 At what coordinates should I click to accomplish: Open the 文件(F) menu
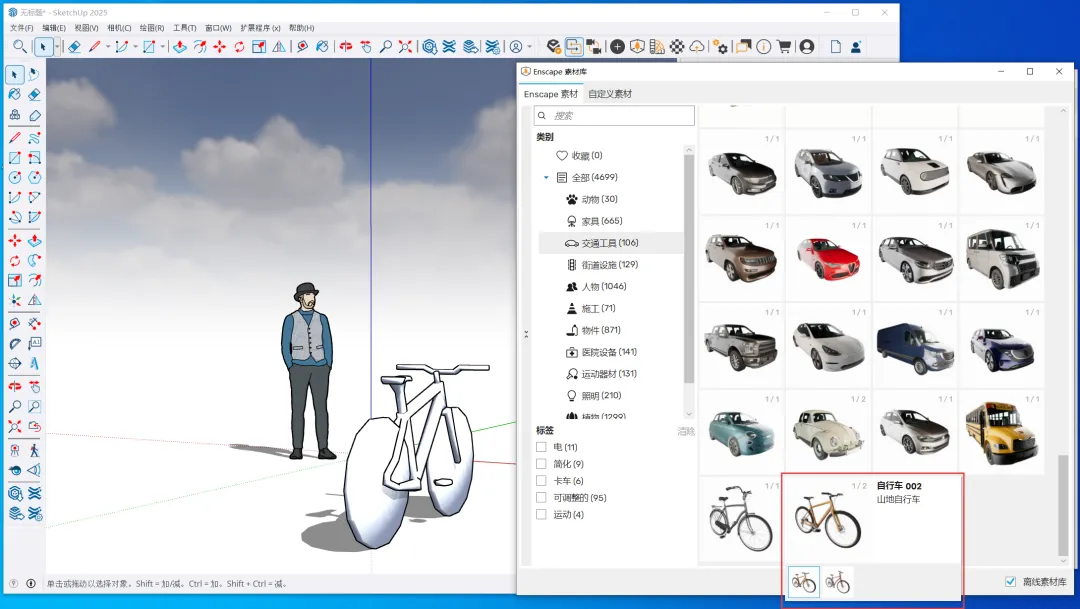pyautogui.click(x=21, y=28)
